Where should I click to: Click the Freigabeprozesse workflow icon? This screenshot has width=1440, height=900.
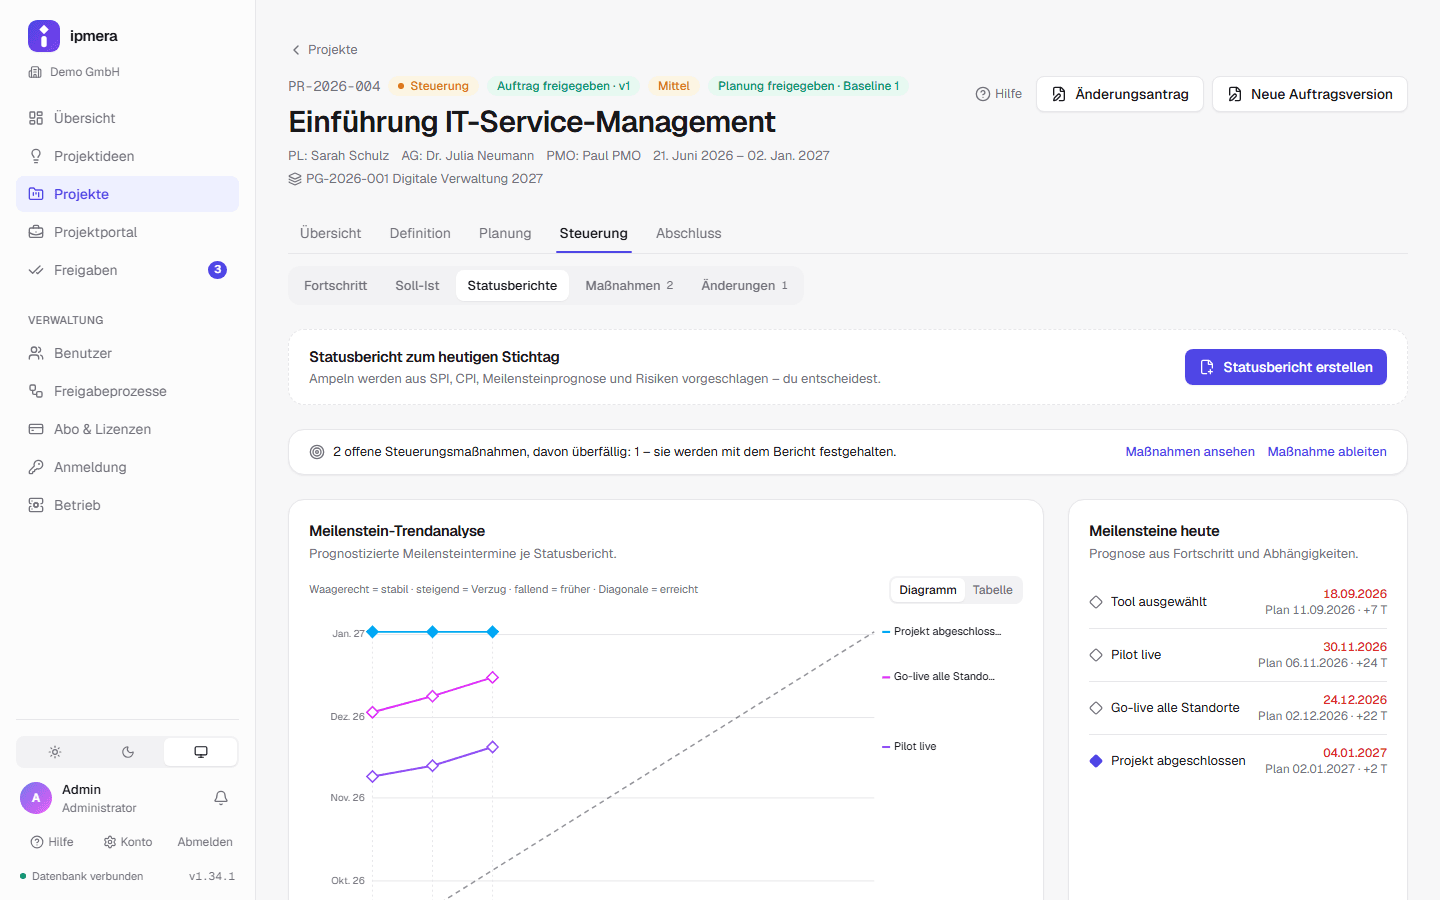[x=36, y=391]
